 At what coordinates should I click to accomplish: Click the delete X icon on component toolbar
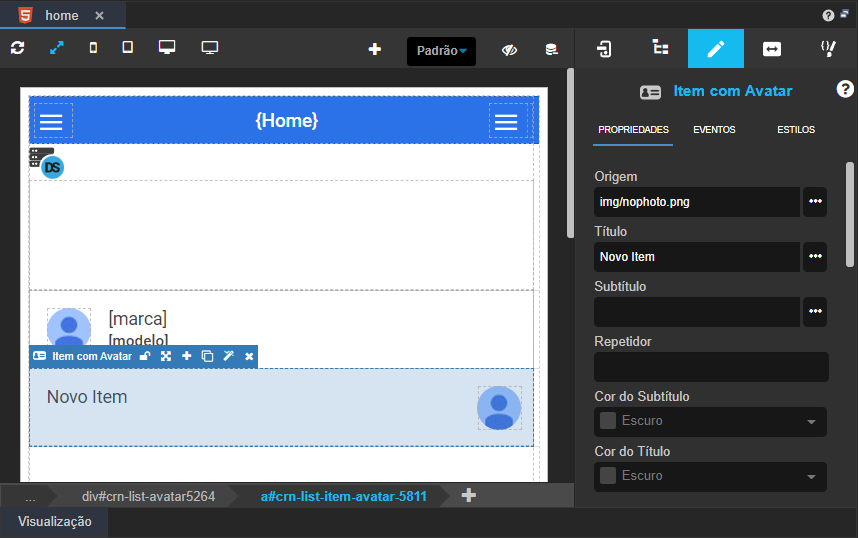(249, 356)
